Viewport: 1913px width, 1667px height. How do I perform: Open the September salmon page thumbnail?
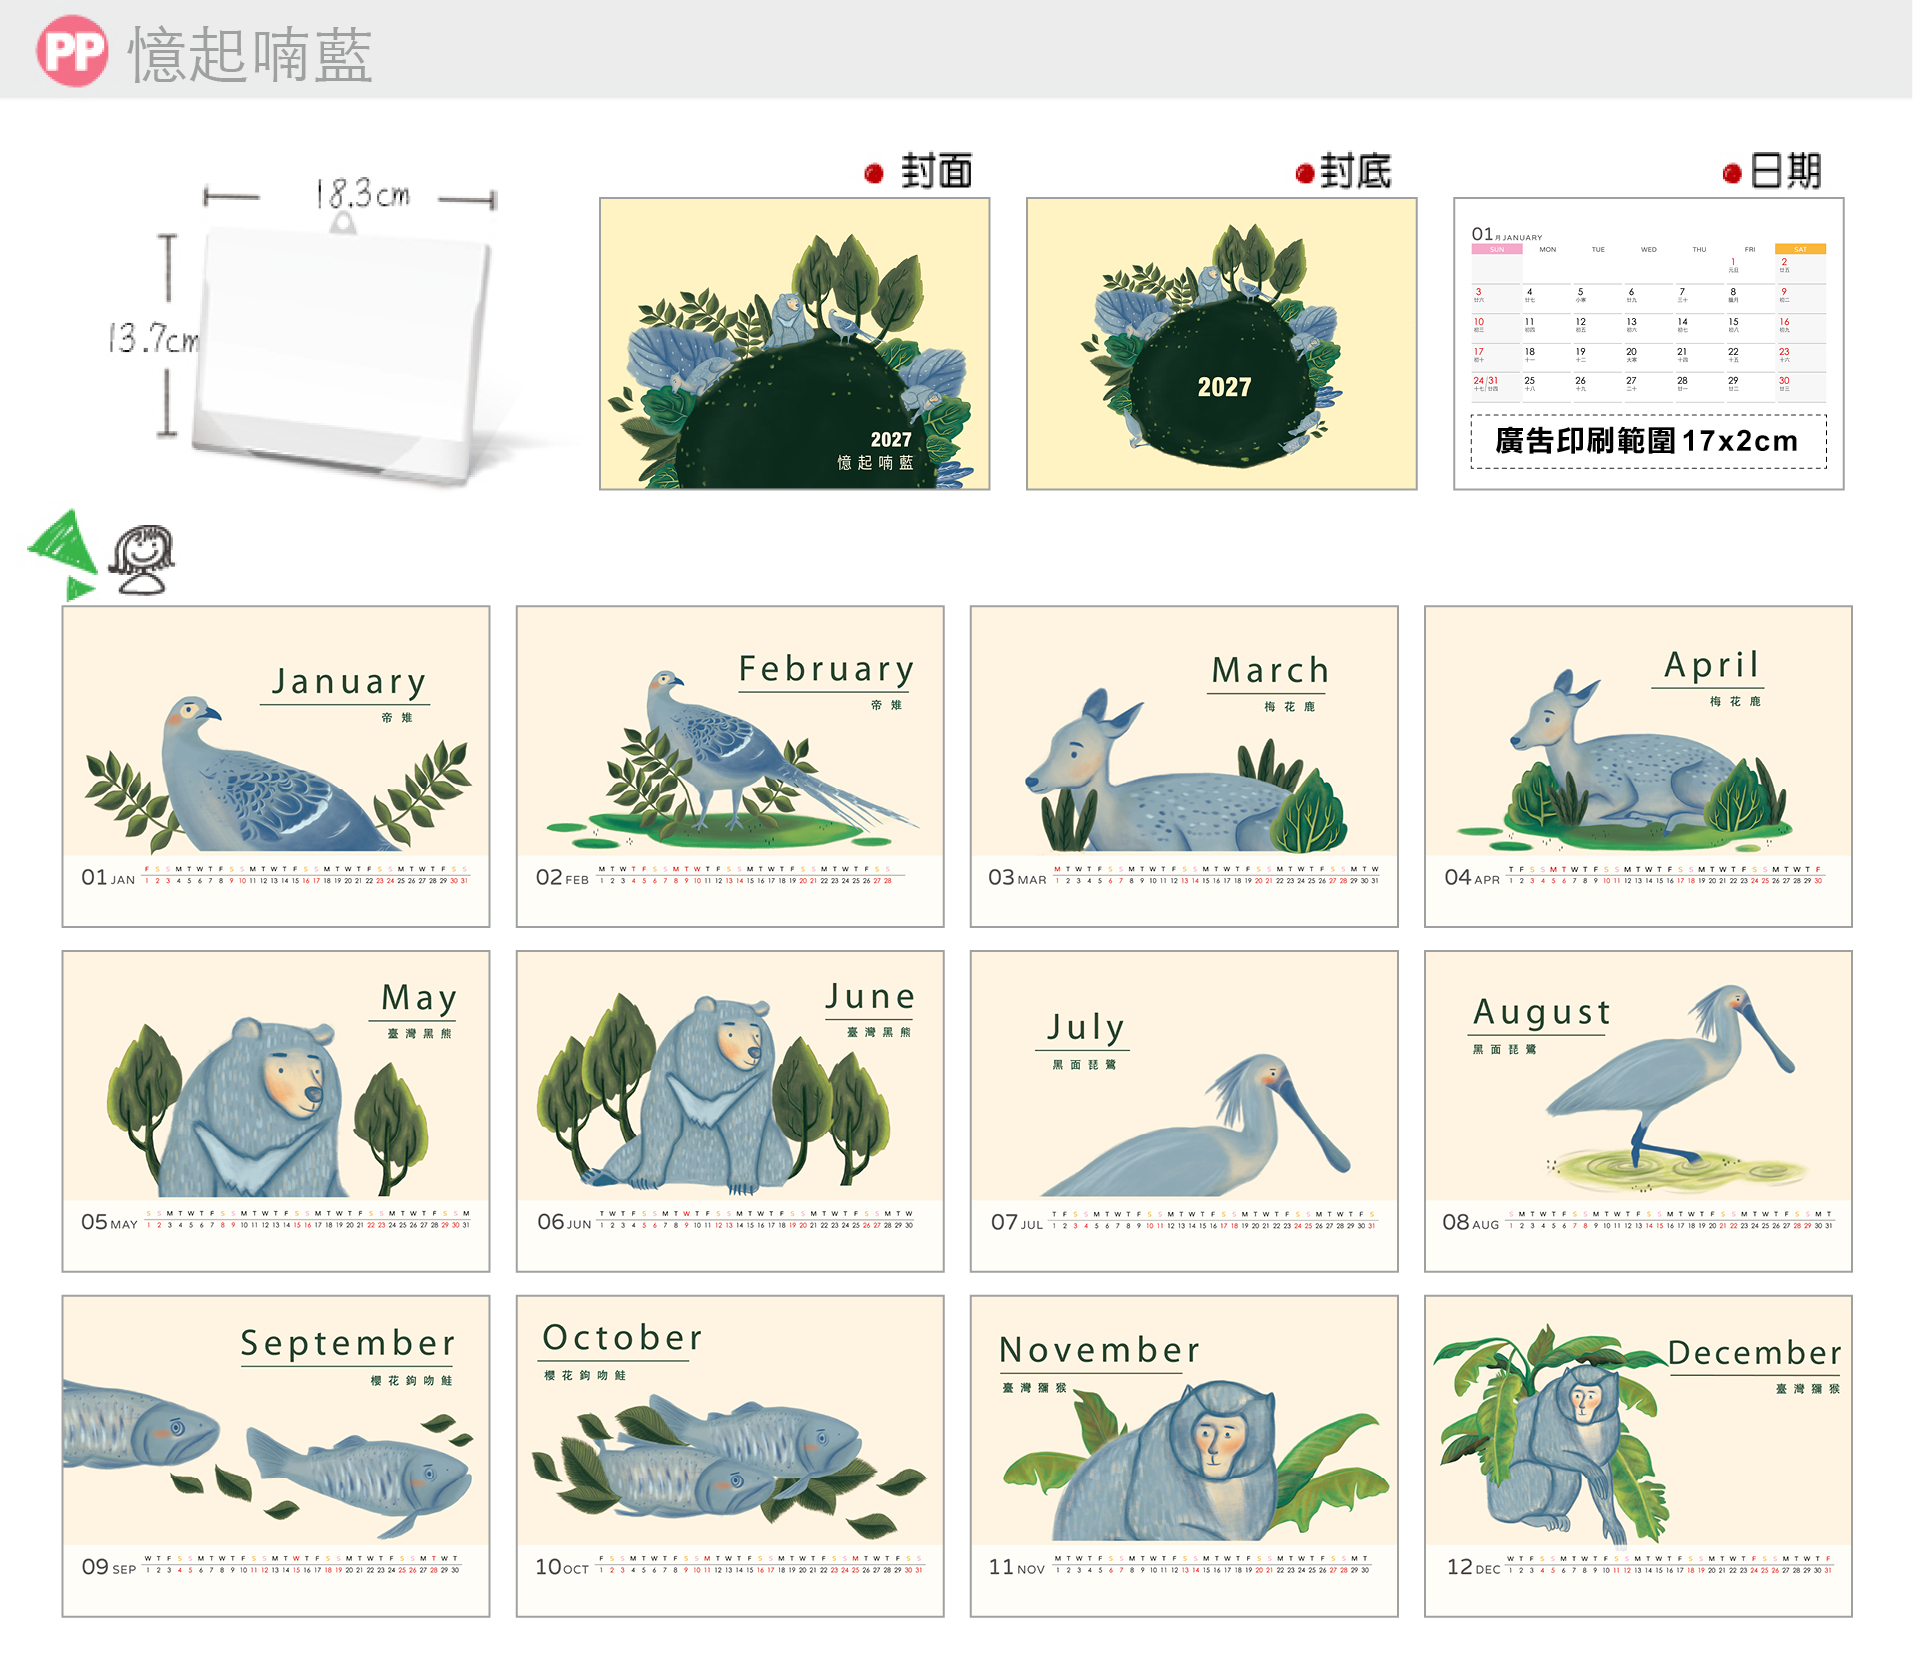pos(276,1456)
